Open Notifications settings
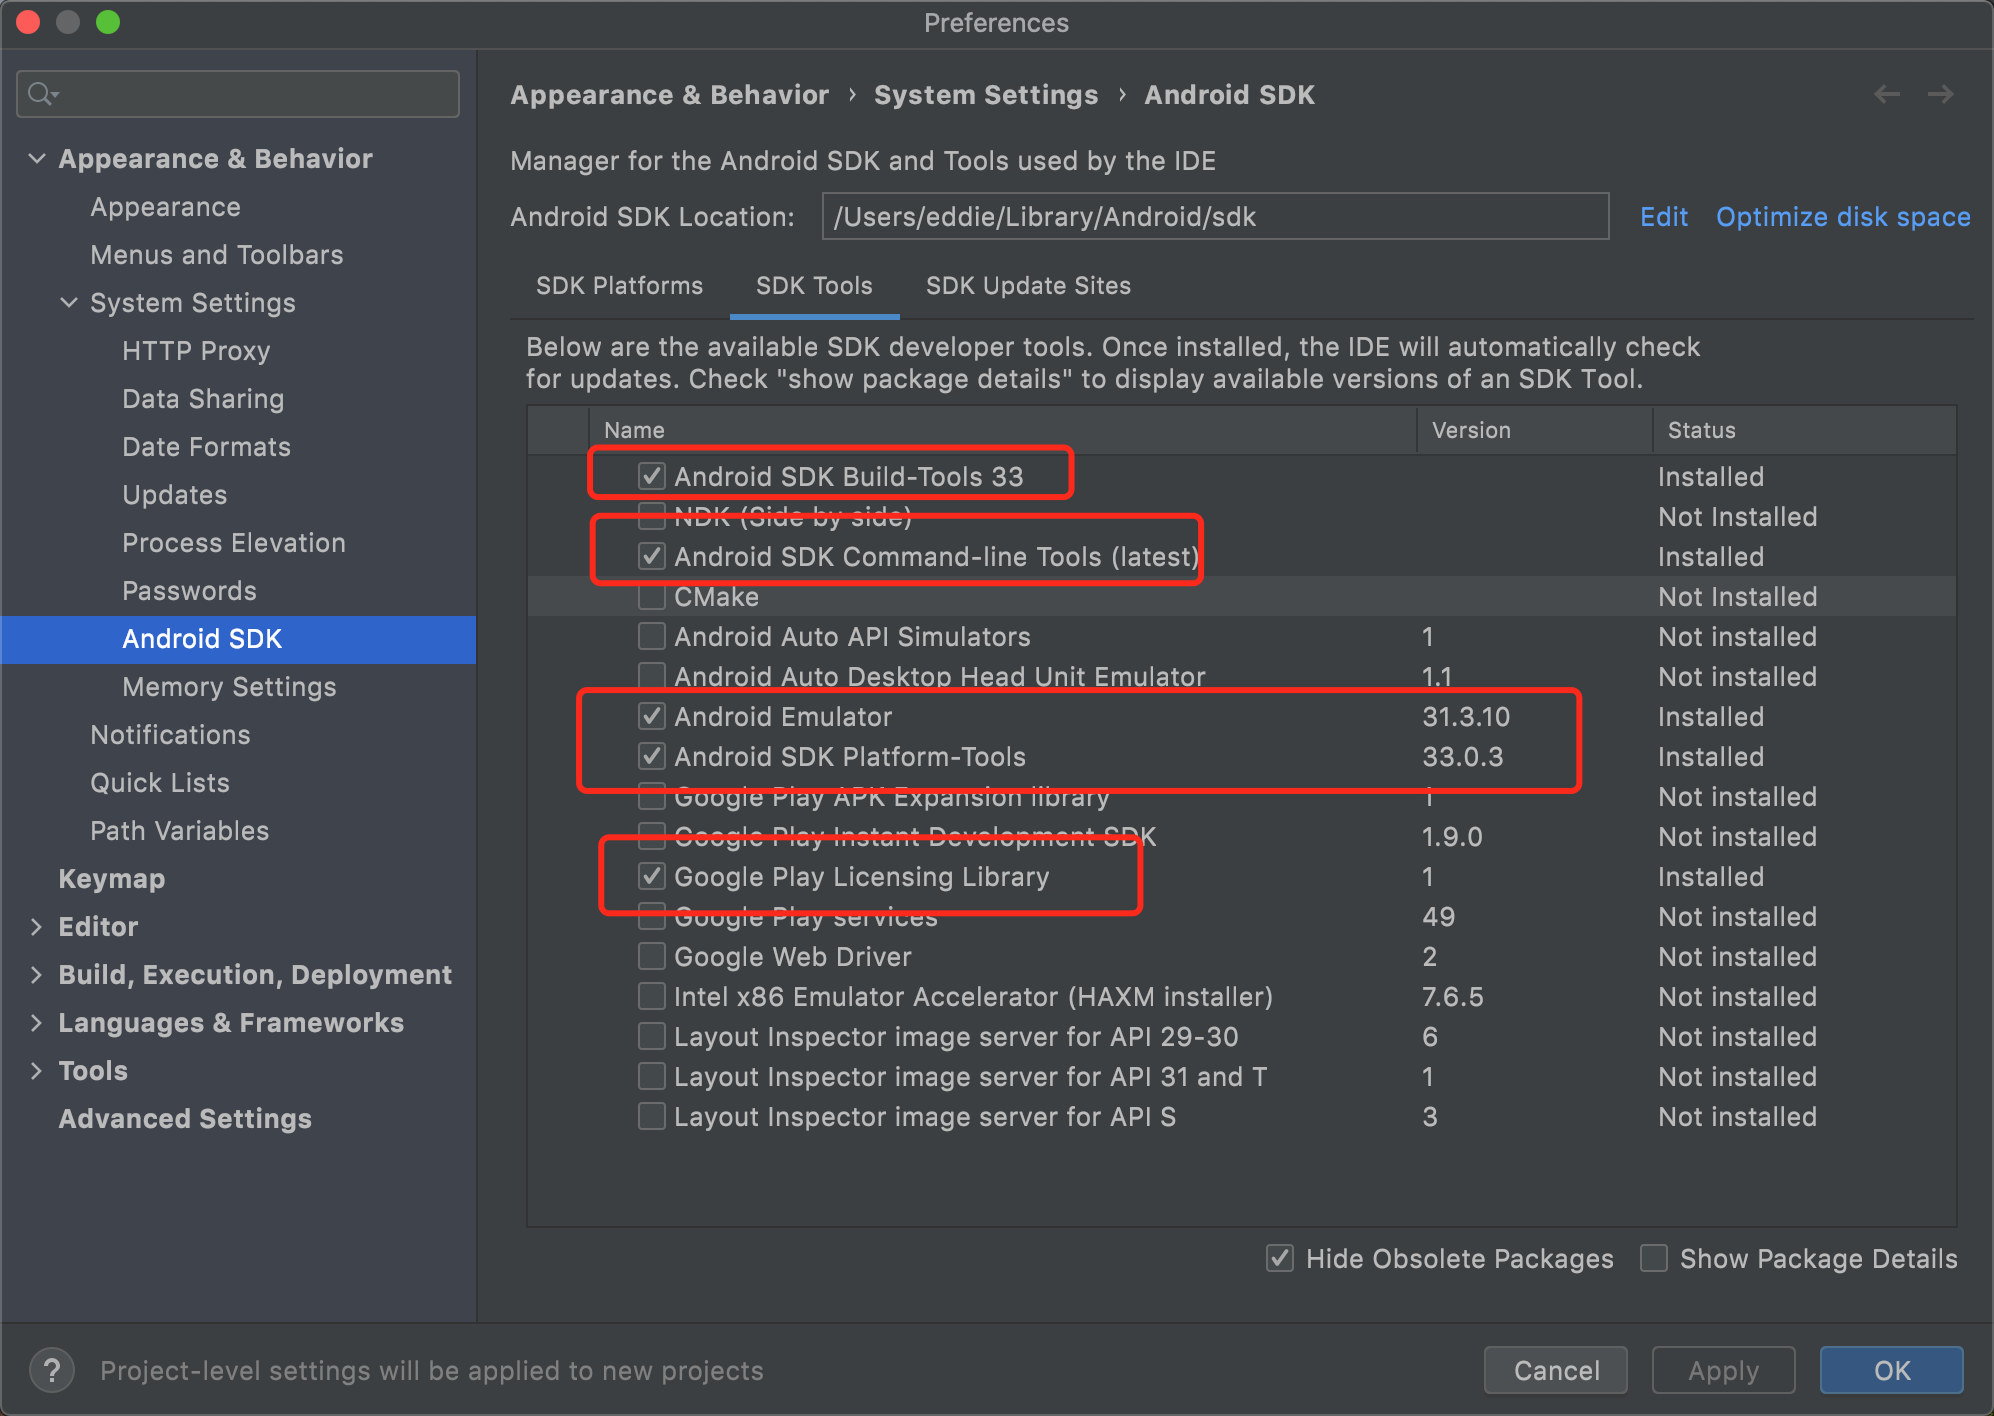Image resolution: width=1994 pixels, height=1416 pixels. (170, 735)
